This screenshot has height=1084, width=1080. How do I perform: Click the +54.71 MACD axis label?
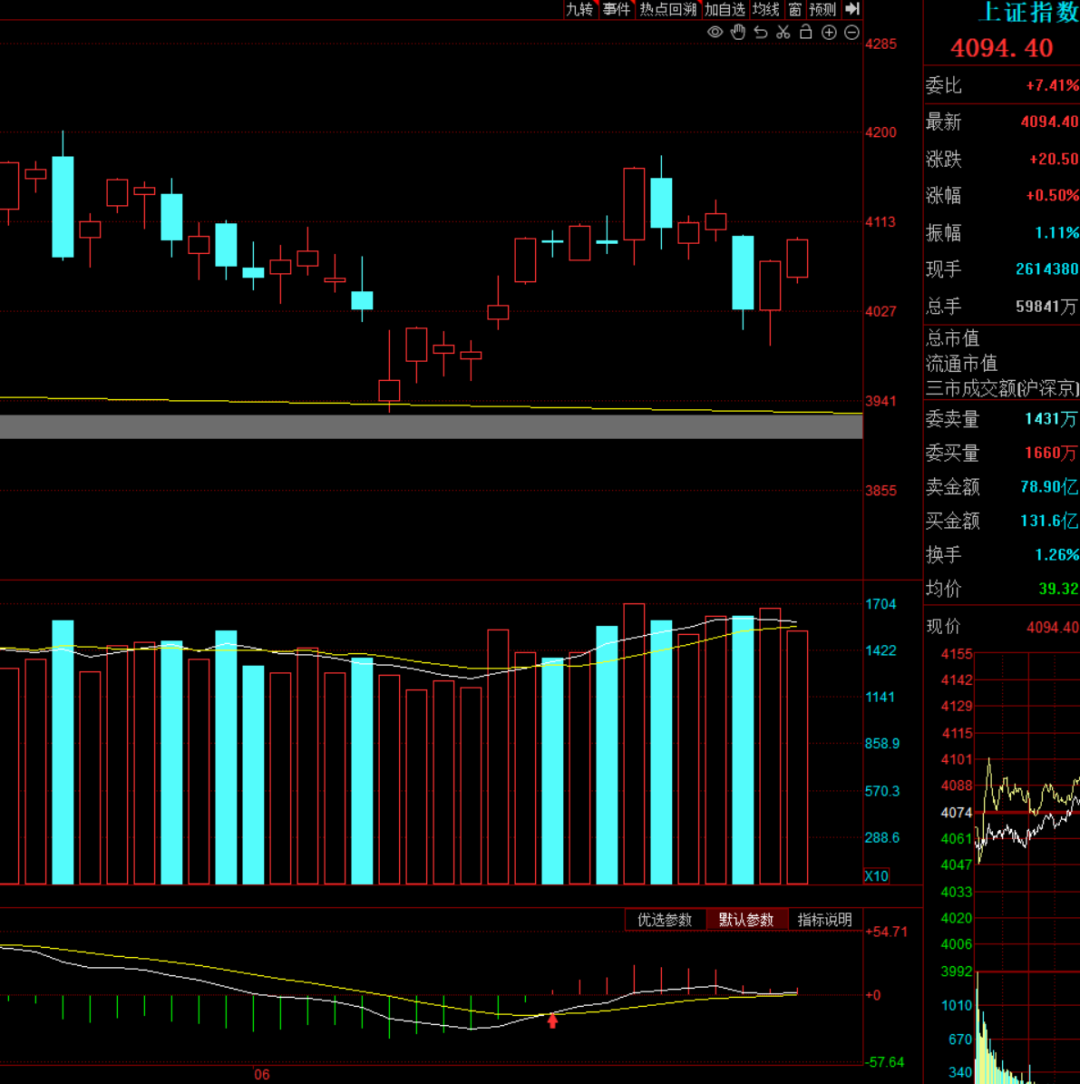point(886,932)
